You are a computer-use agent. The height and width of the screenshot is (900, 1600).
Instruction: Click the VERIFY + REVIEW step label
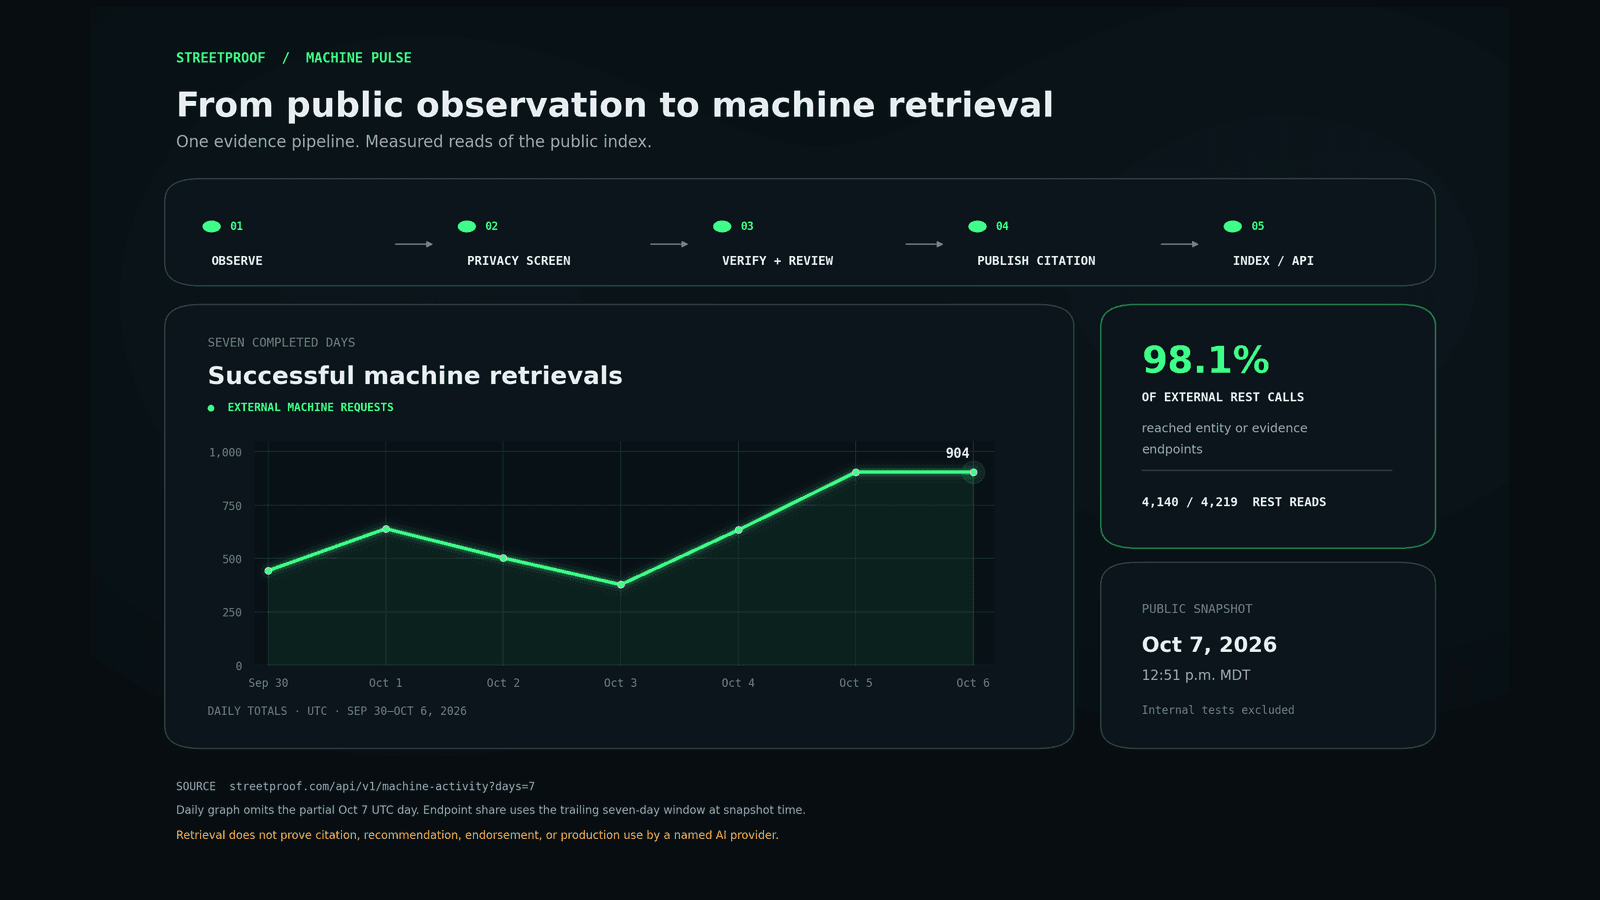[778, 261]
